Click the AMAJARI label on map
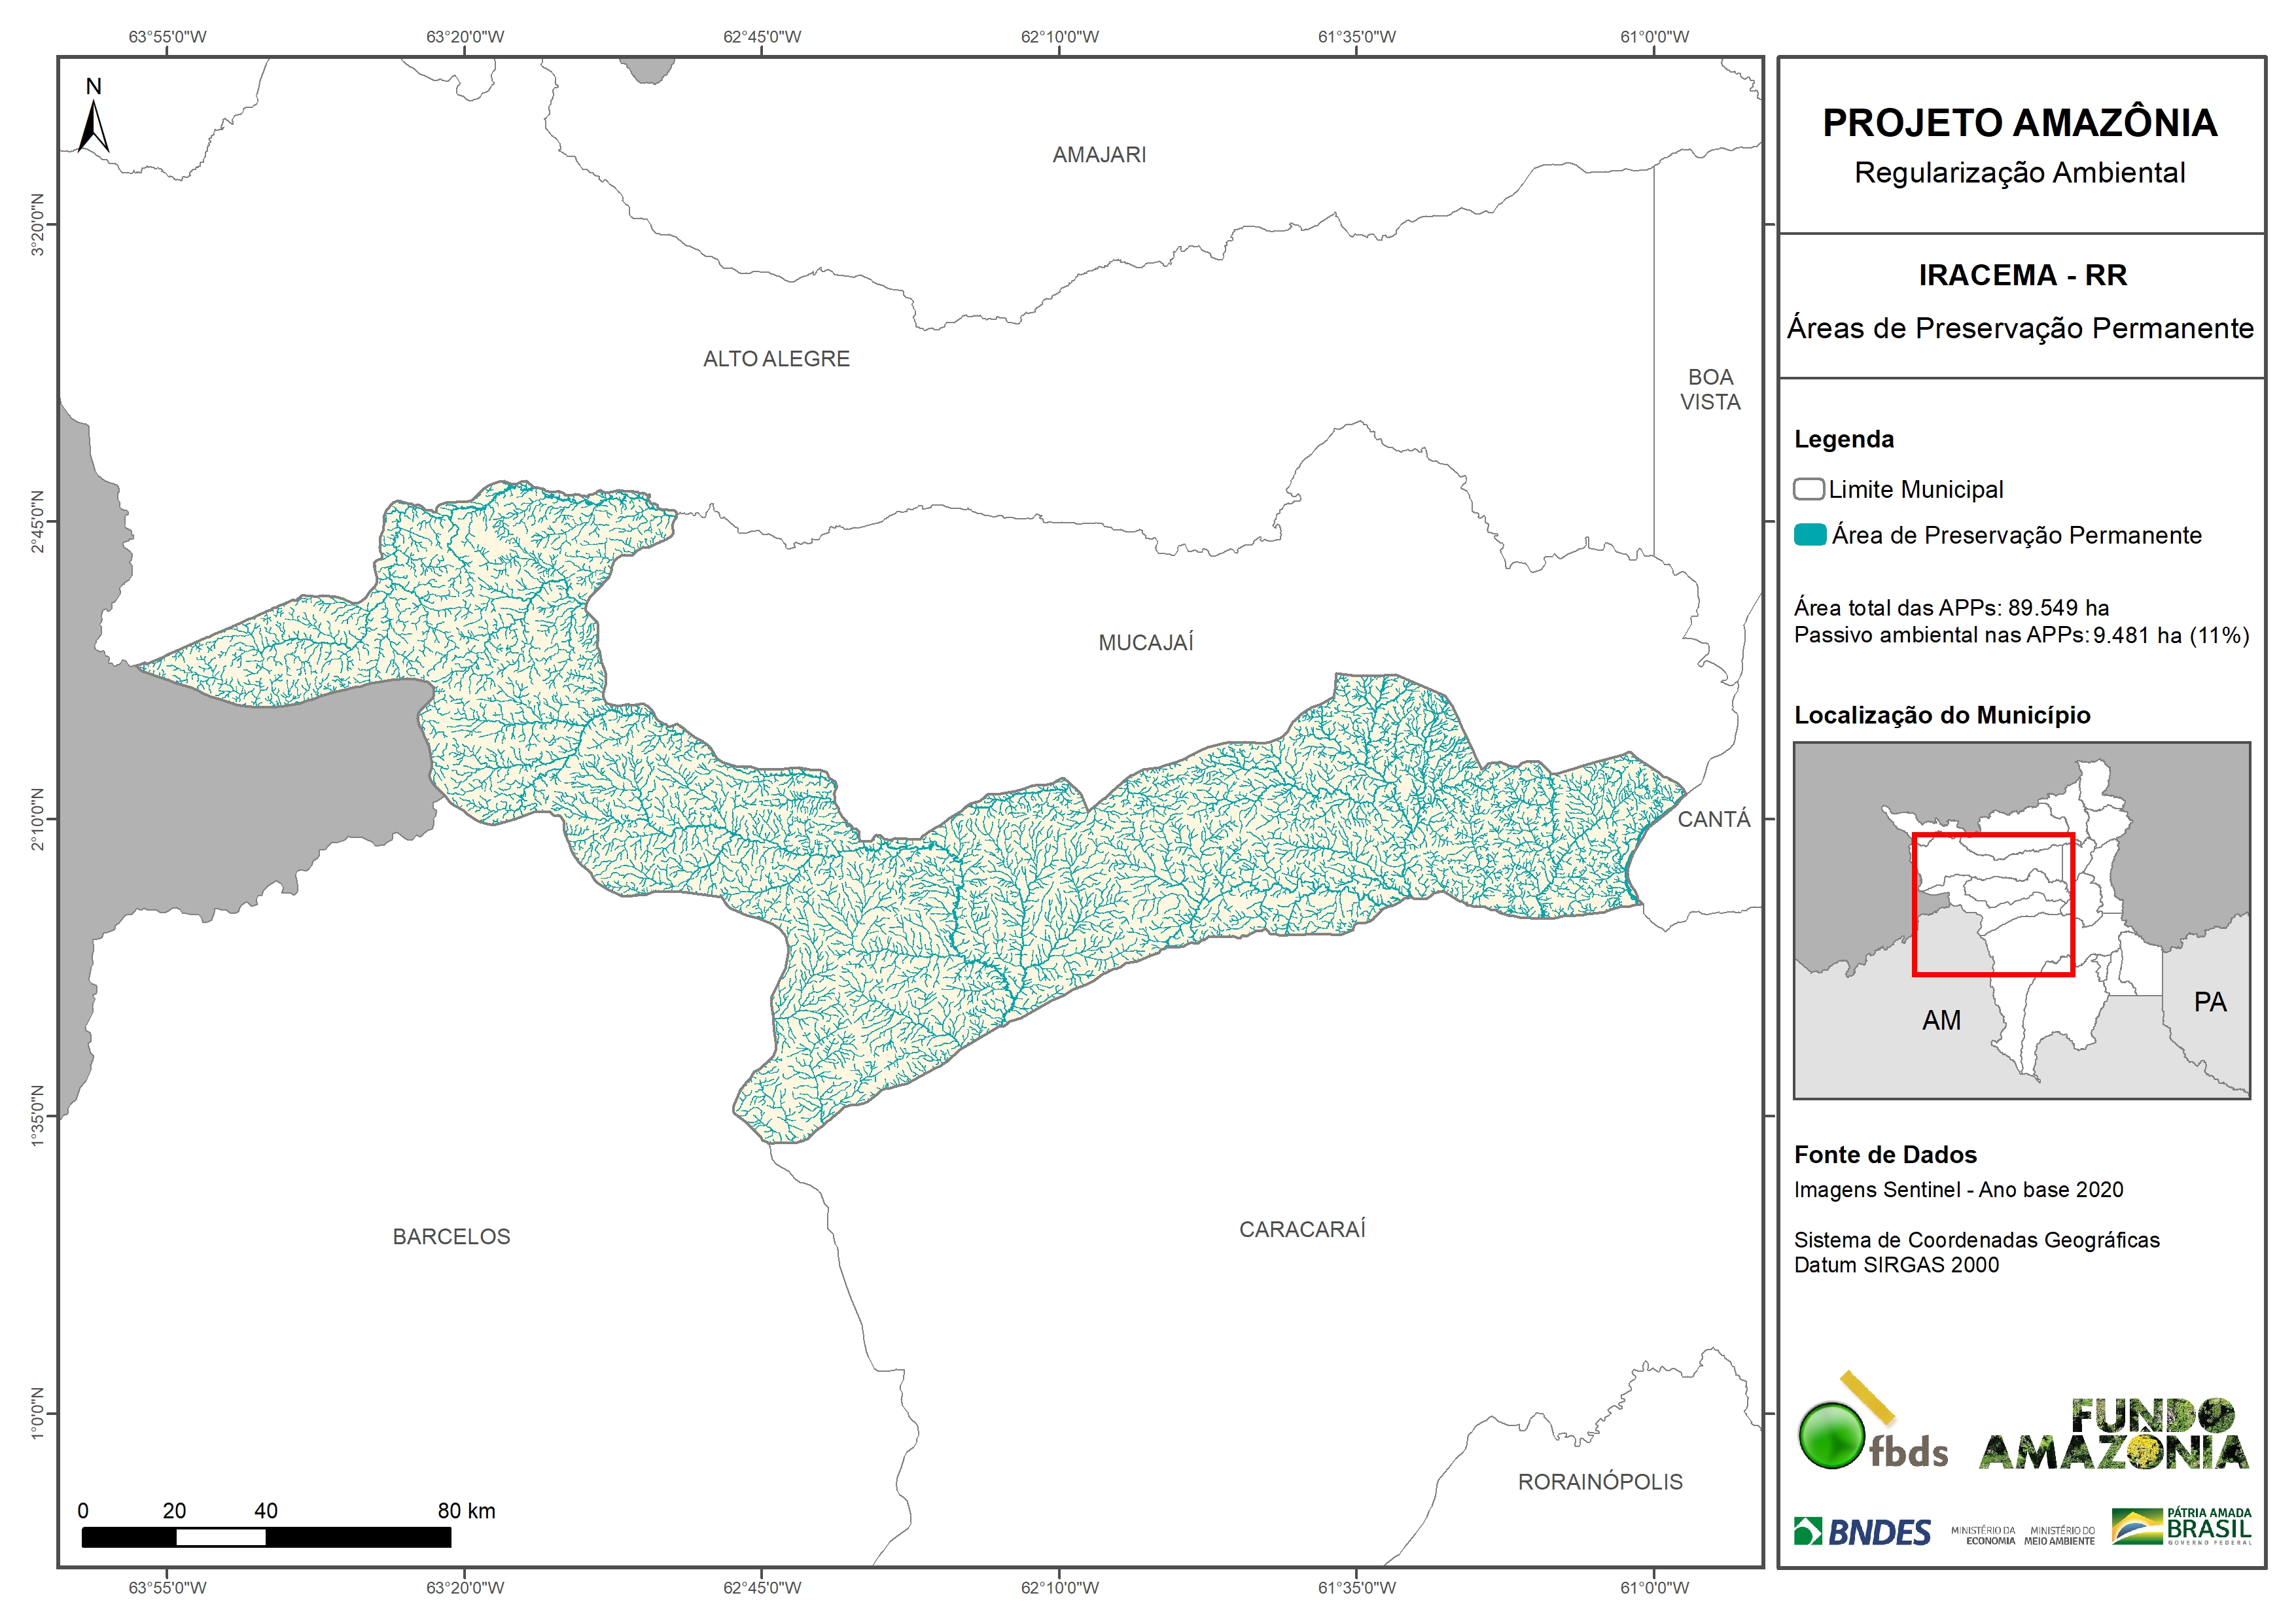The height and width of the screenshot is (1623, 2296). (x=1099, y=155)
